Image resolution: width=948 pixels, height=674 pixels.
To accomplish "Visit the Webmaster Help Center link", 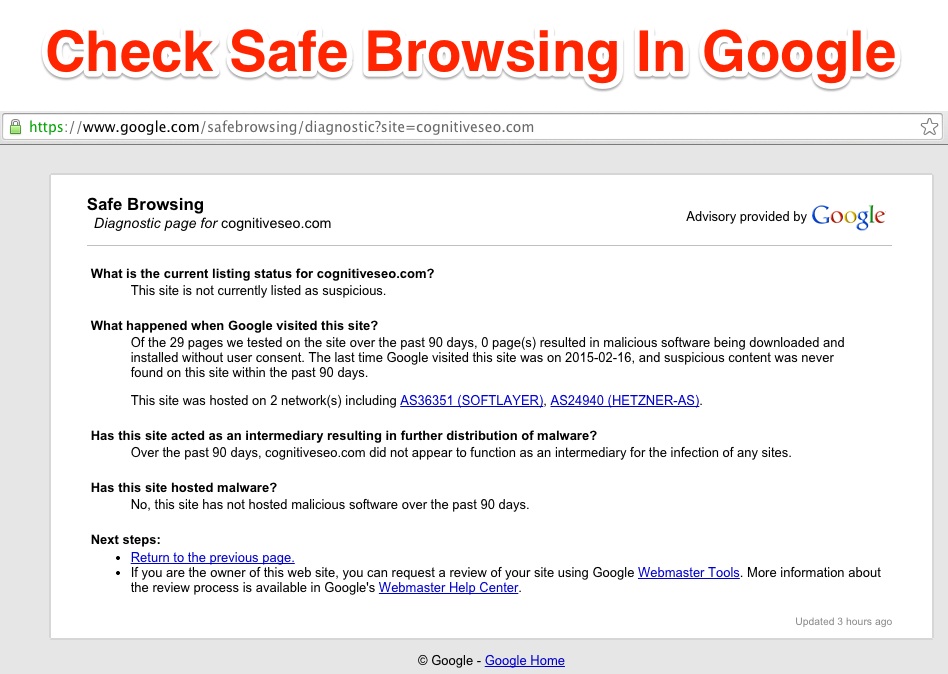I will coord(448,588).
